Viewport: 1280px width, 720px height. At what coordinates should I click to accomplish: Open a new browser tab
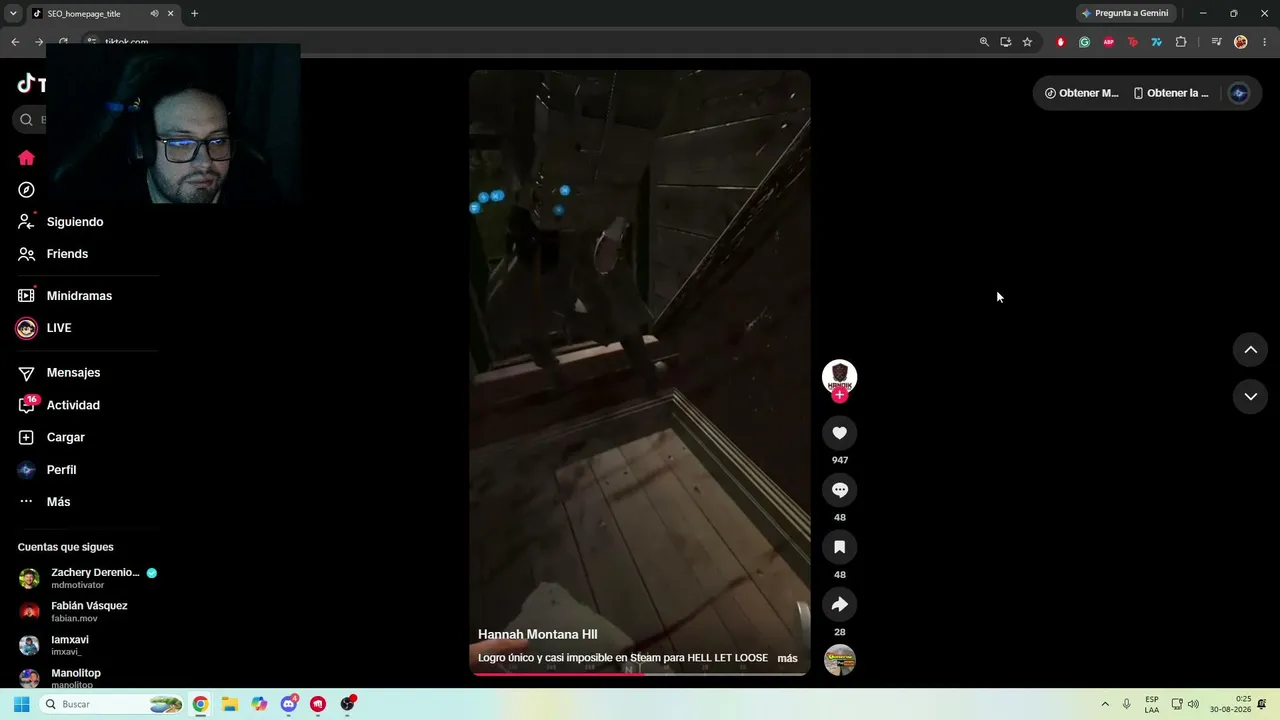click(194, 14)
